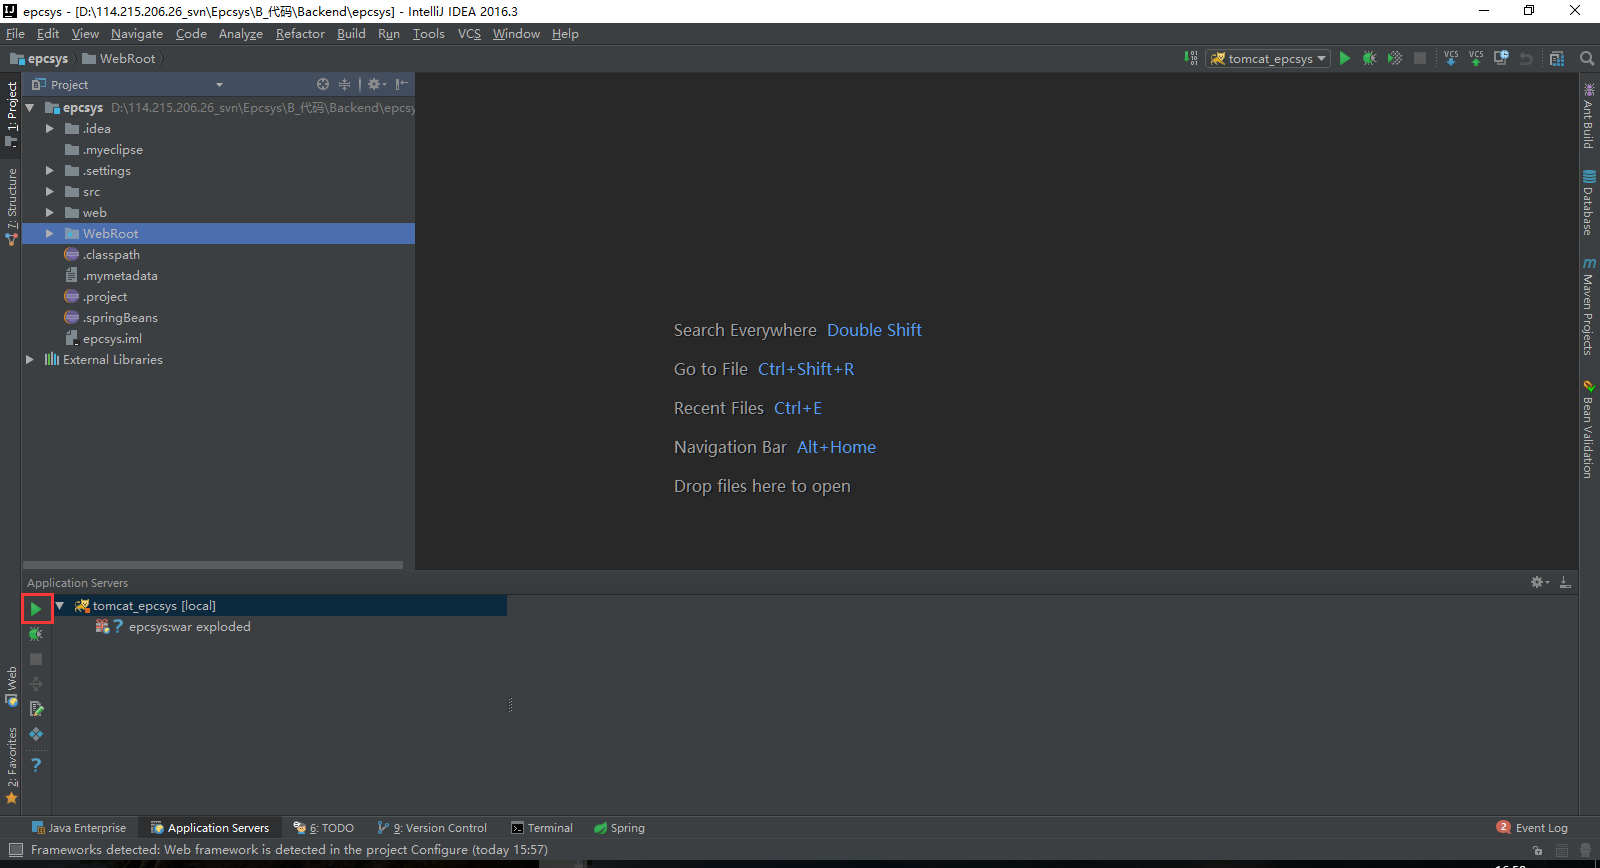Viewport: 1600px width, 868px height.
Task: Click the Project panel horizontal scrollbar
Action: point(212,565)
